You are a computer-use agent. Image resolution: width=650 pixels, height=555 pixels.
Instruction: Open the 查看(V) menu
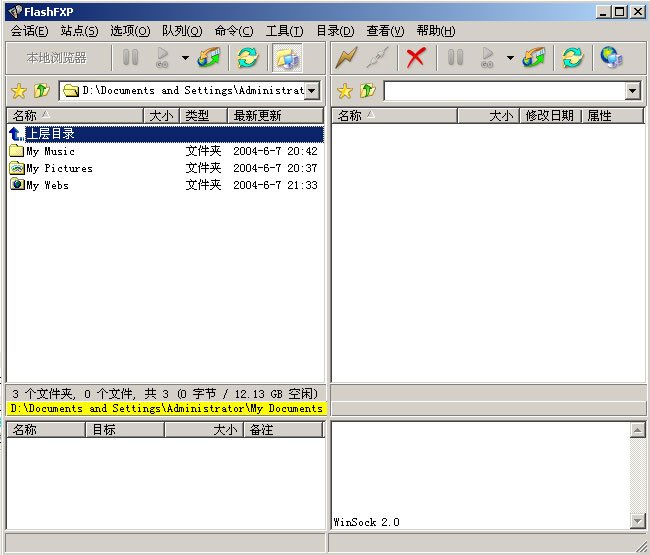point(385,31)
